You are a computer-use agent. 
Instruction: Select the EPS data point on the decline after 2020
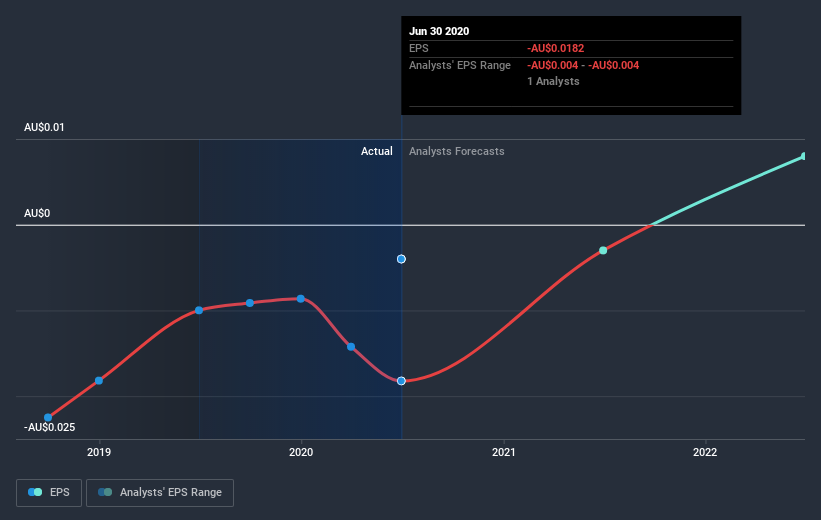(x=351, y=347)
